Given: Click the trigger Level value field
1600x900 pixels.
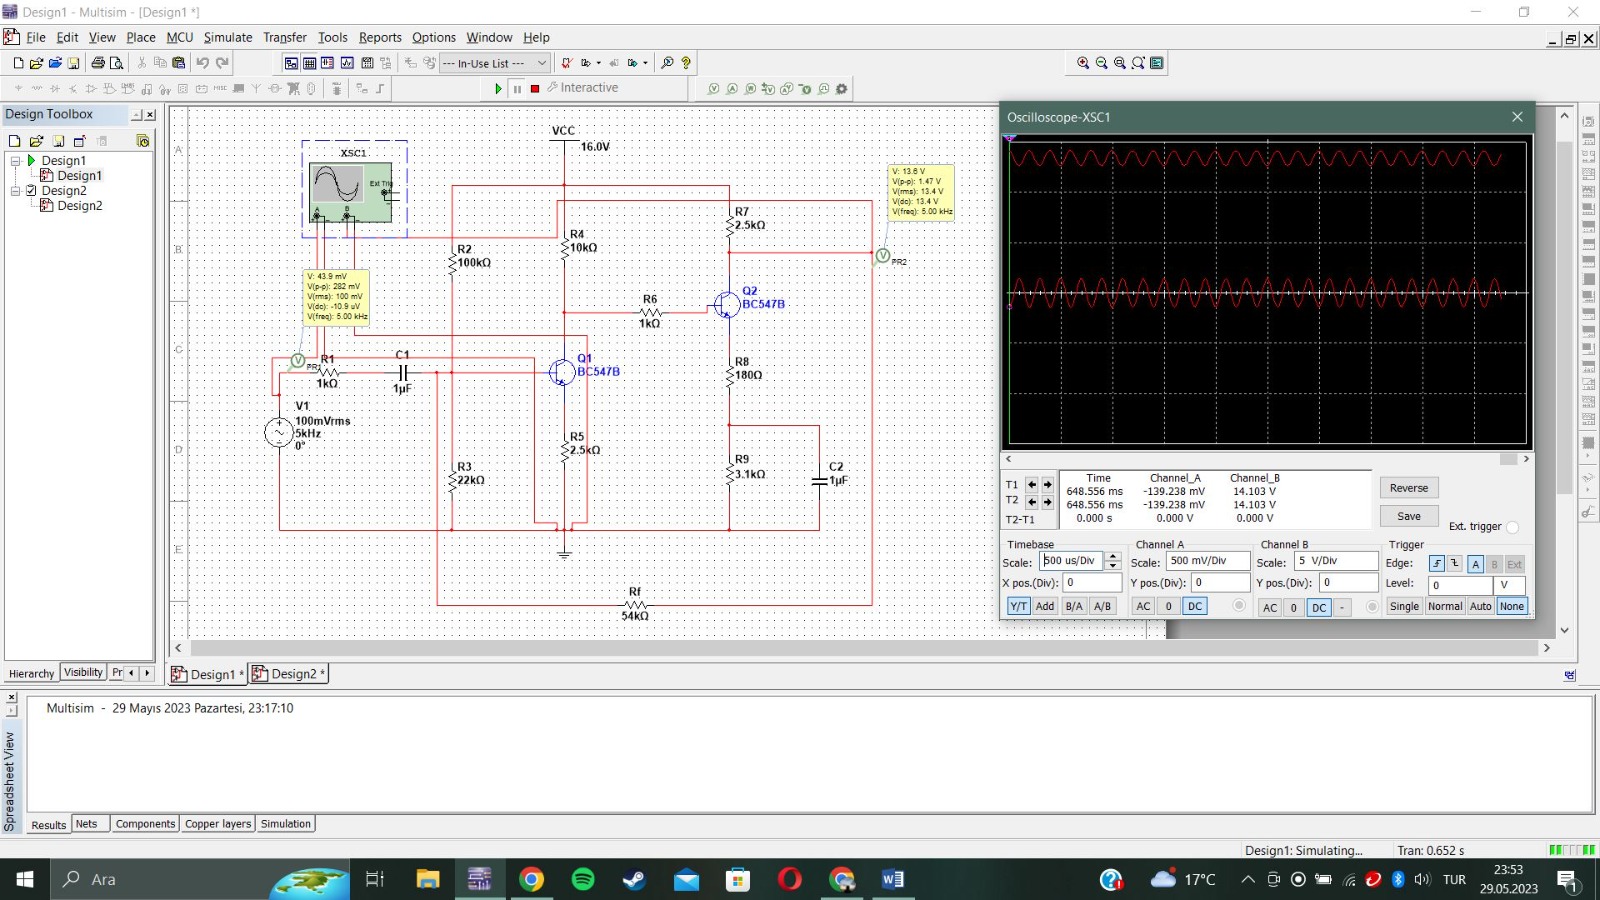Looking at the screenshot, I should click(x=1461, y=586).
